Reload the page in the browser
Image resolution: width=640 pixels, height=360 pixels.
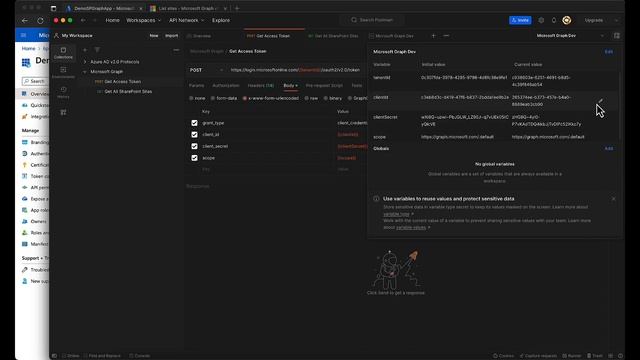point(40,20)
